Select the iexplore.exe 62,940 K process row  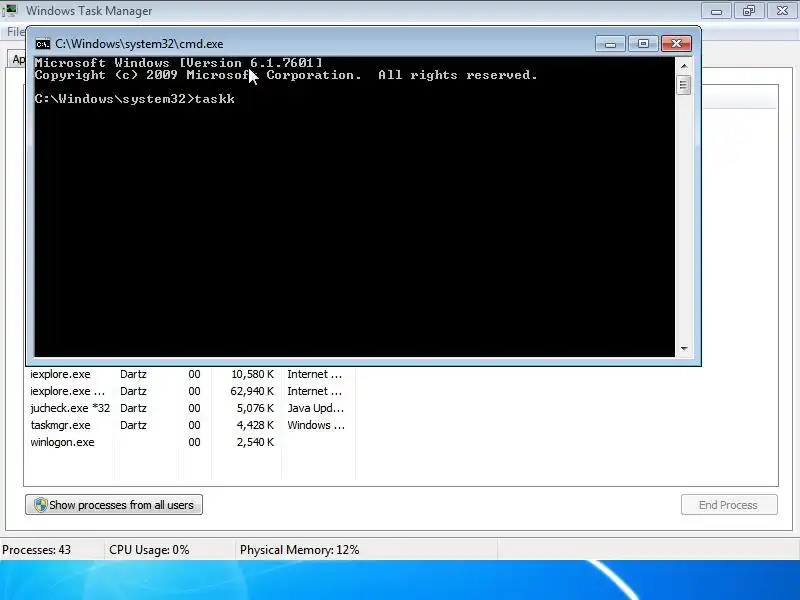(189, 391)
